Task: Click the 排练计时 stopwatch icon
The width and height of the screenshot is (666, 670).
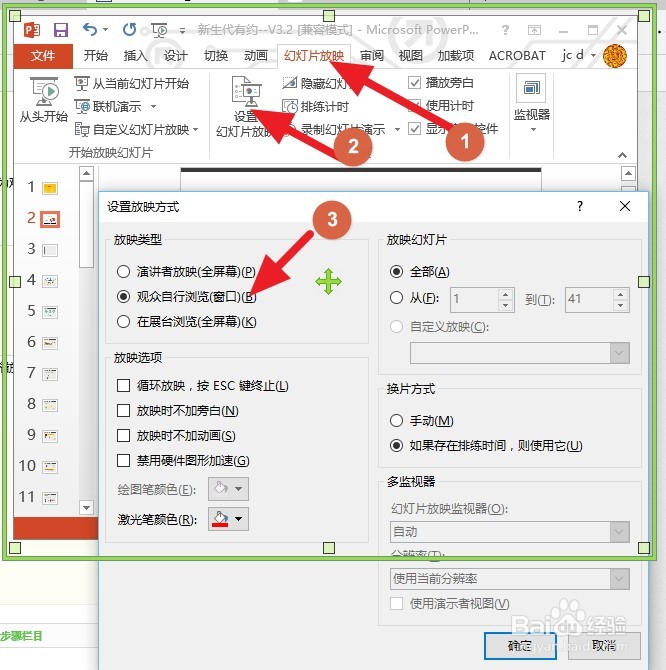Action: (x=290, y=107)
